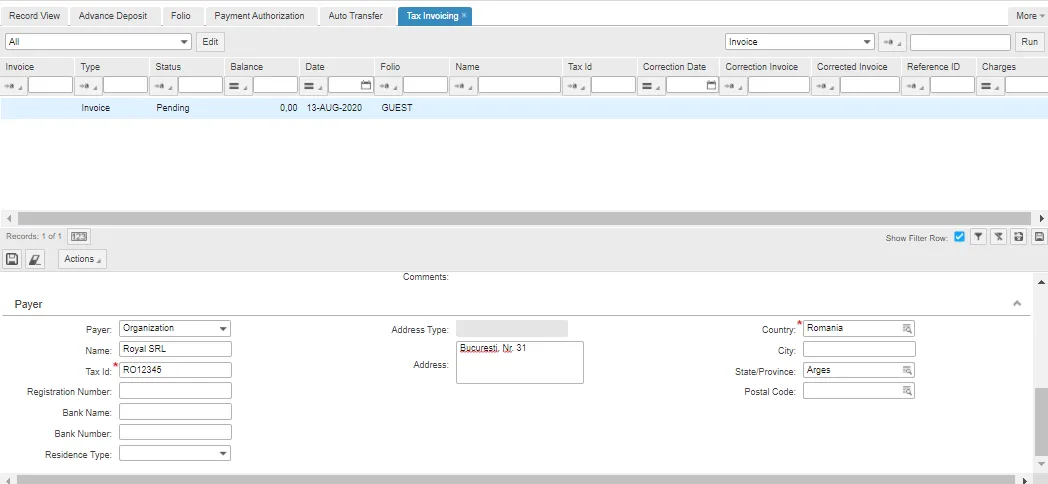Open Correction Invoice filter operator

pos(733,86)
